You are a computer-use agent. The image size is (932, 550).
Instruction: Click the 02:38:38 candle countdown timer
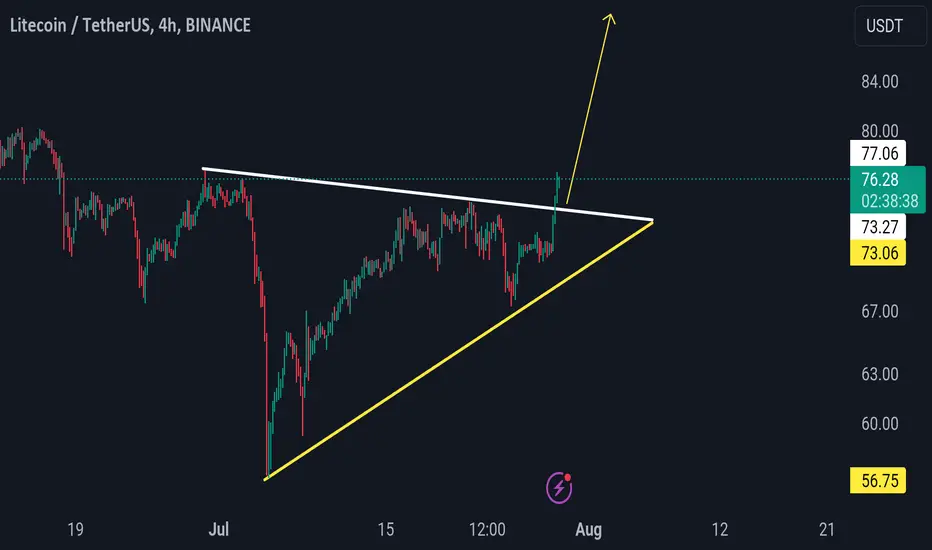click(x=889, y=201)
